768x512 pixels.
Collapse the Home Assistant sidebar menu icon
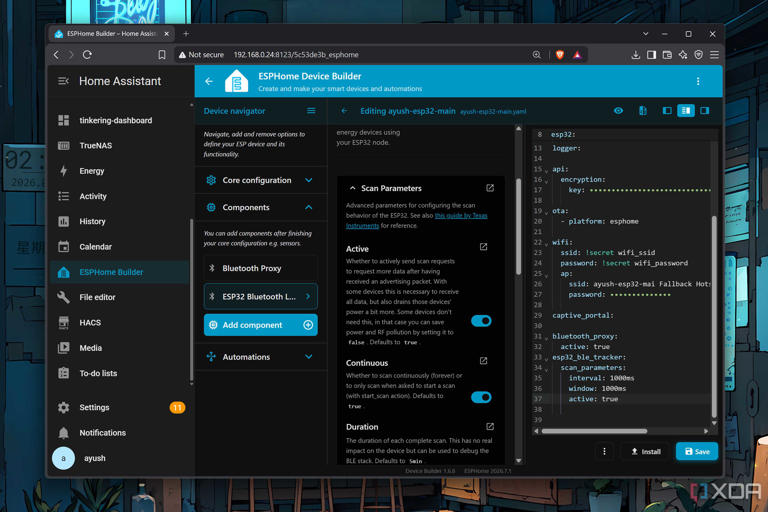pyautogui.click(x=63, y=81)
